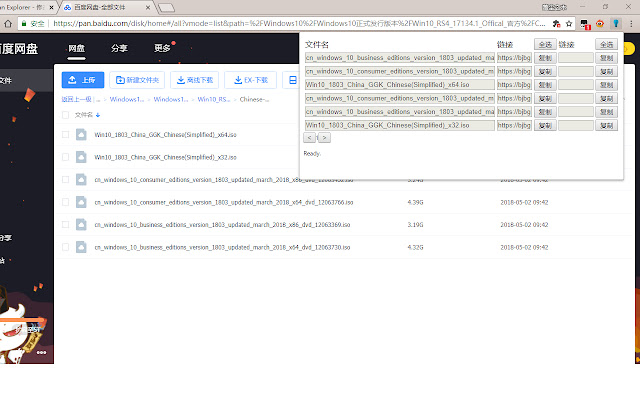
Task: Open the Win10_RS.. breadcrumb folder
Action: tap(214, 99)
